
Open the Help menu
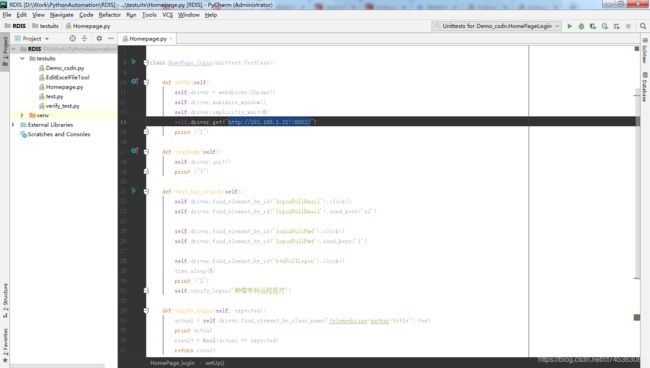click(x=211, y=15)
